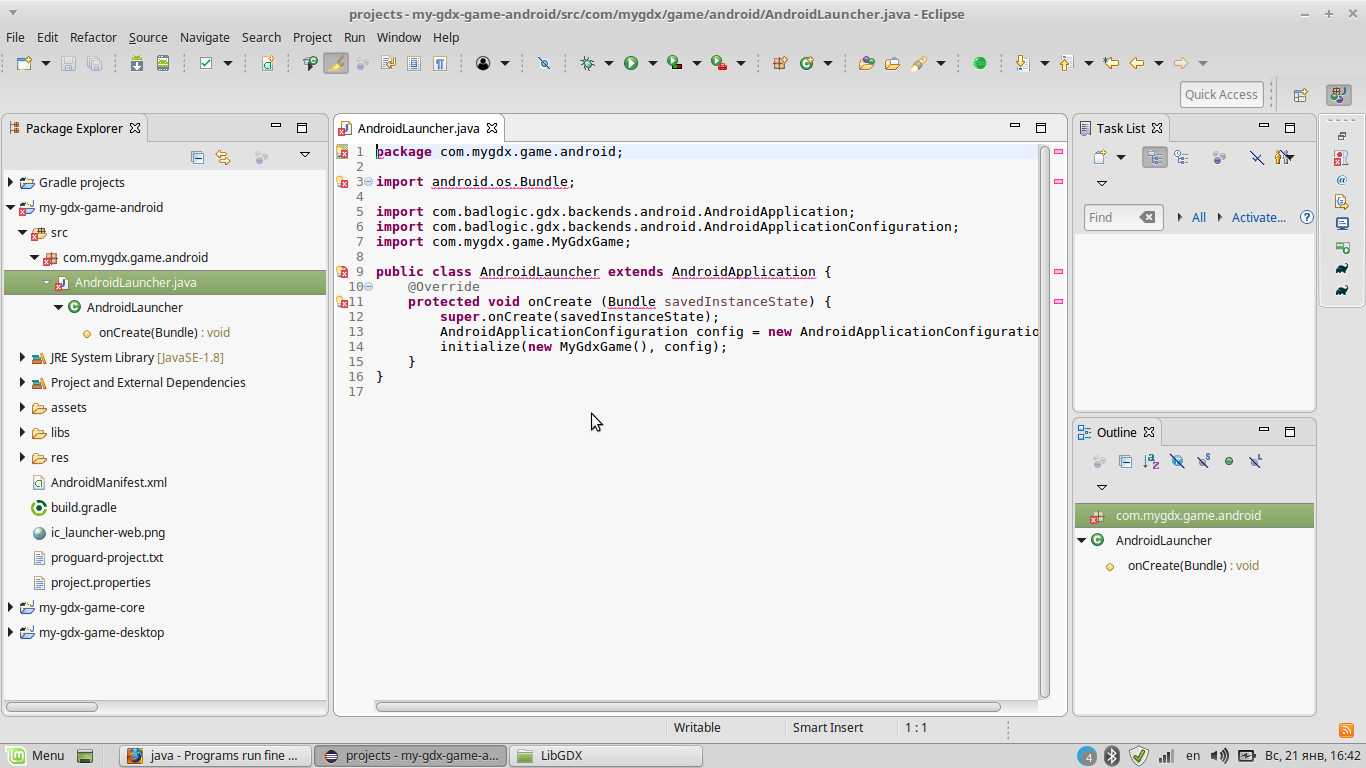Expand the Gradle projects node

click(11, 182)
